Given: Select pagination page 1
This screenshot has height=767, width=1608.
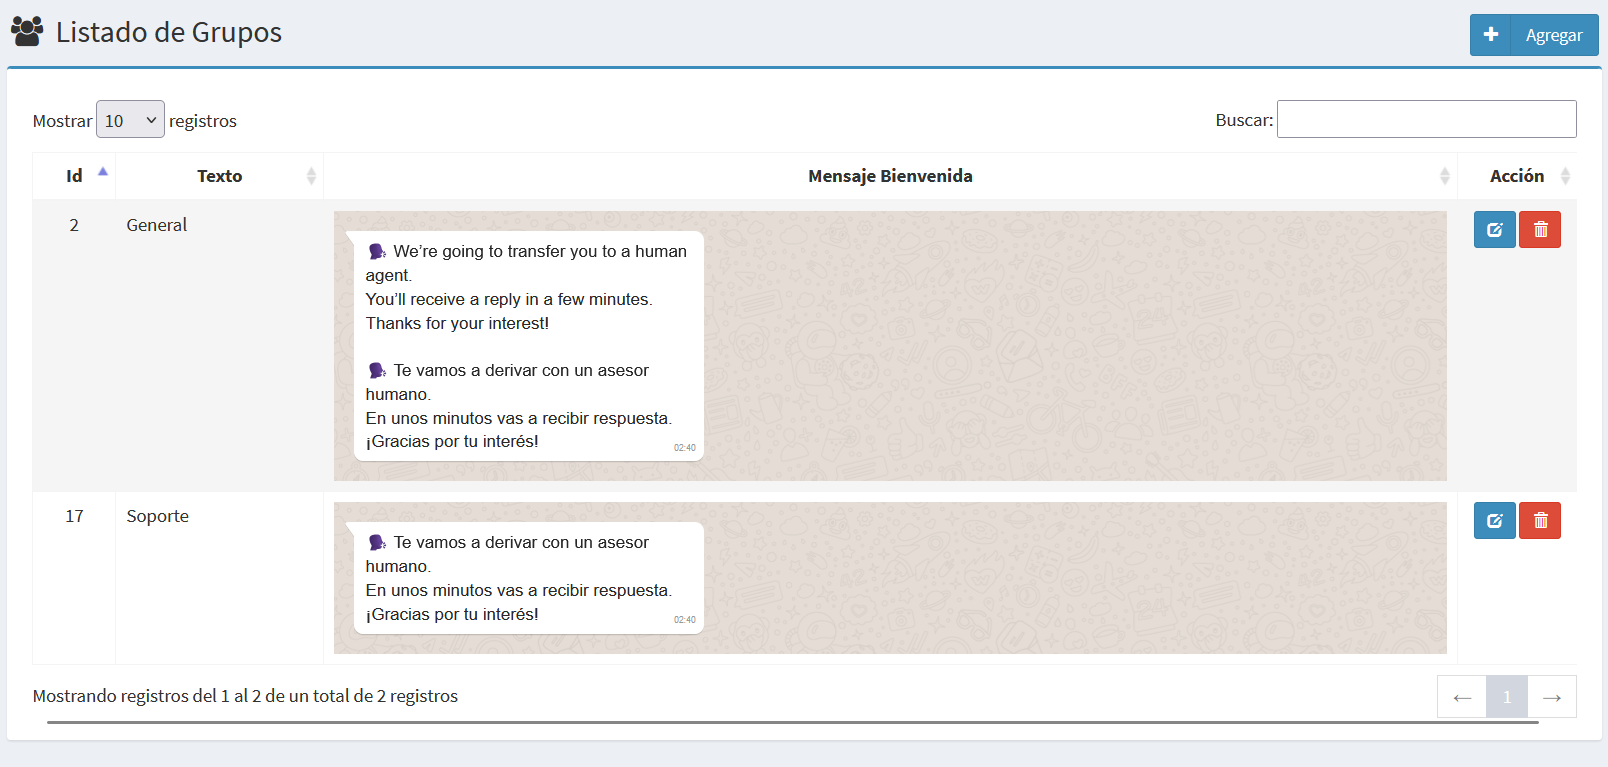Looking at the screenshot, I should coord(1507,697).
